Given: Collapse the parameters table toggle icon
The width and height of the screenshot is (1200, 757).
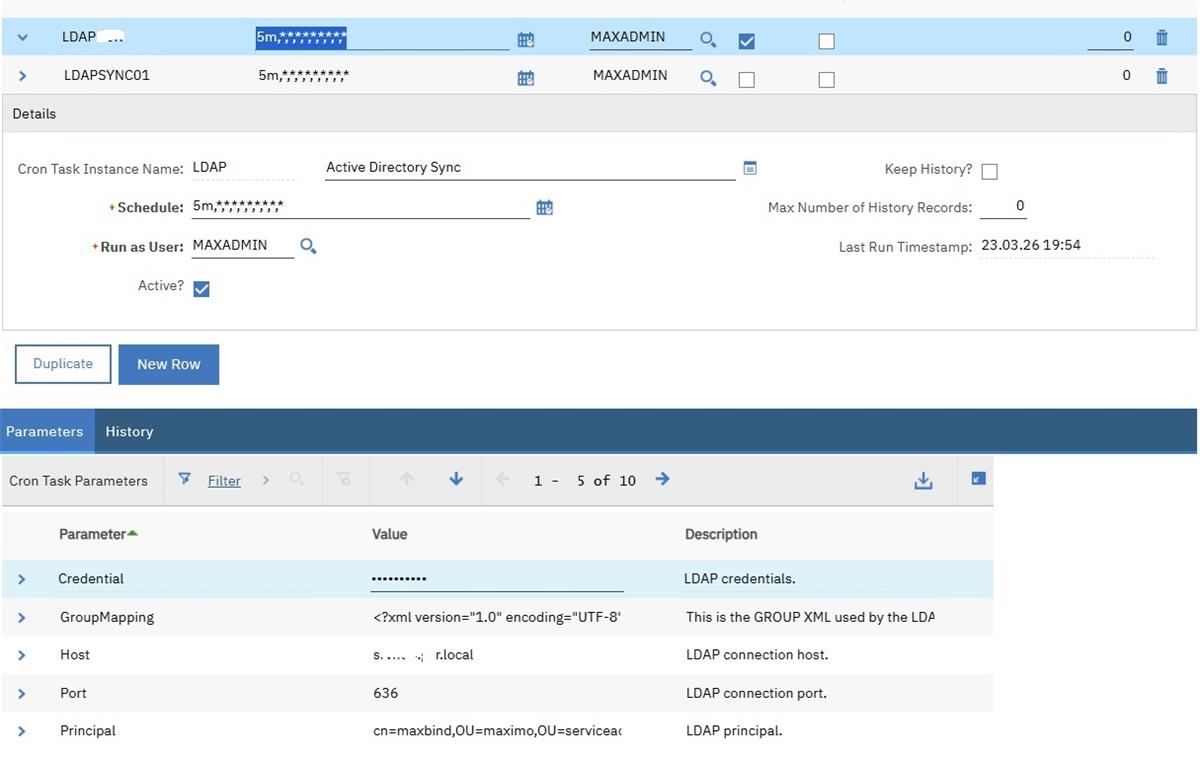Looking at the screenshot, I should coord(978,479).
